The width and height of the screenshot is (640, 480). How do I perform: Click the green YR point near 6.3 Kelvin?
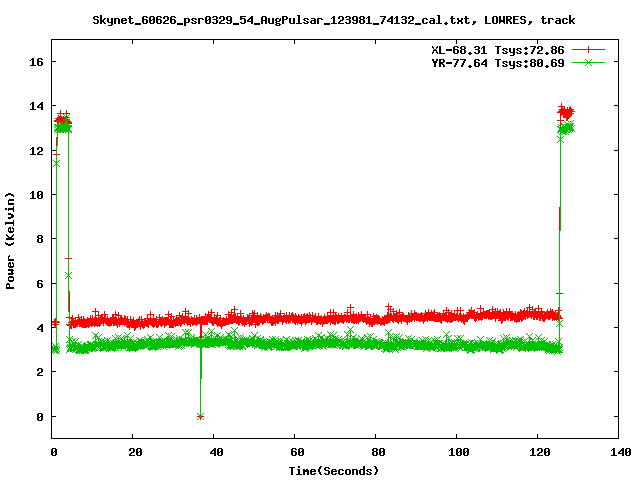68,276
